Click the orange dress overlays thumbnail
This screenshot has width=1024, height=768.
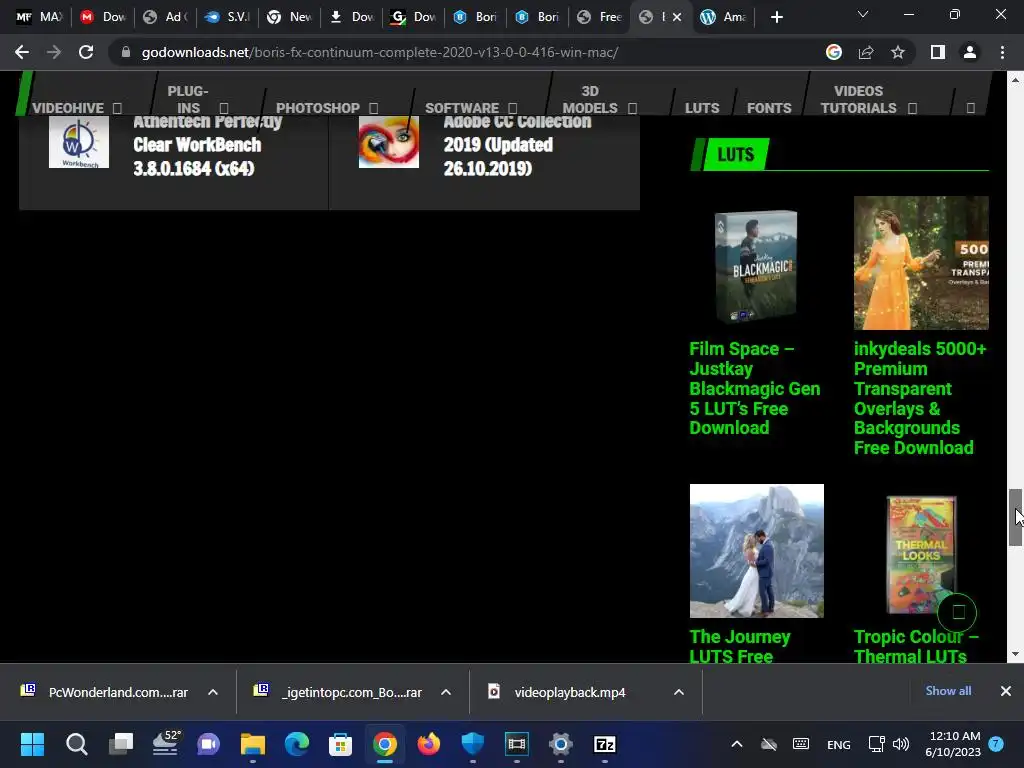[921, 263]
